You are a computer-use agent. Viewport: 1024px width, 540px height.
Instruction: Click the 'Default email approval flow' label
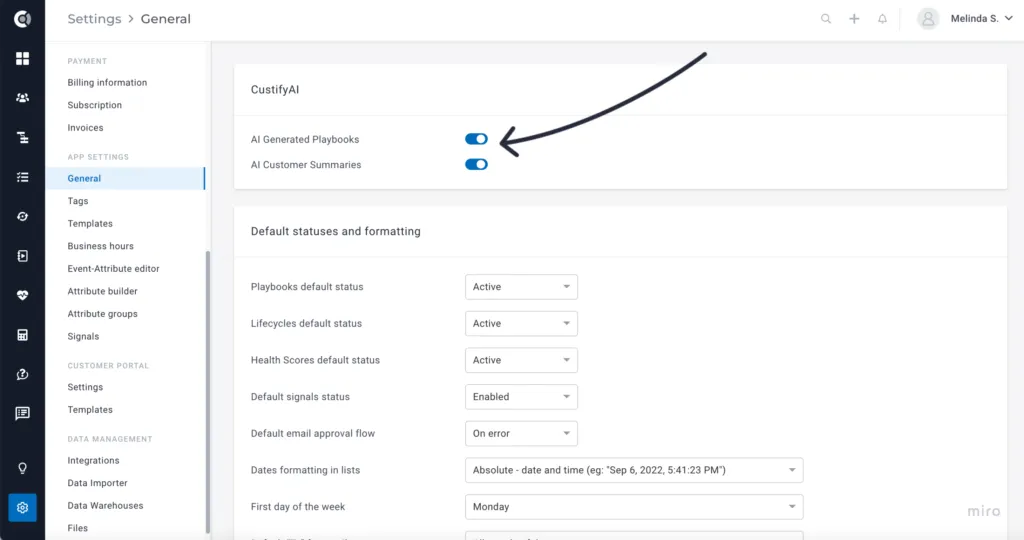pyautogui.click(x=313, y=434)
